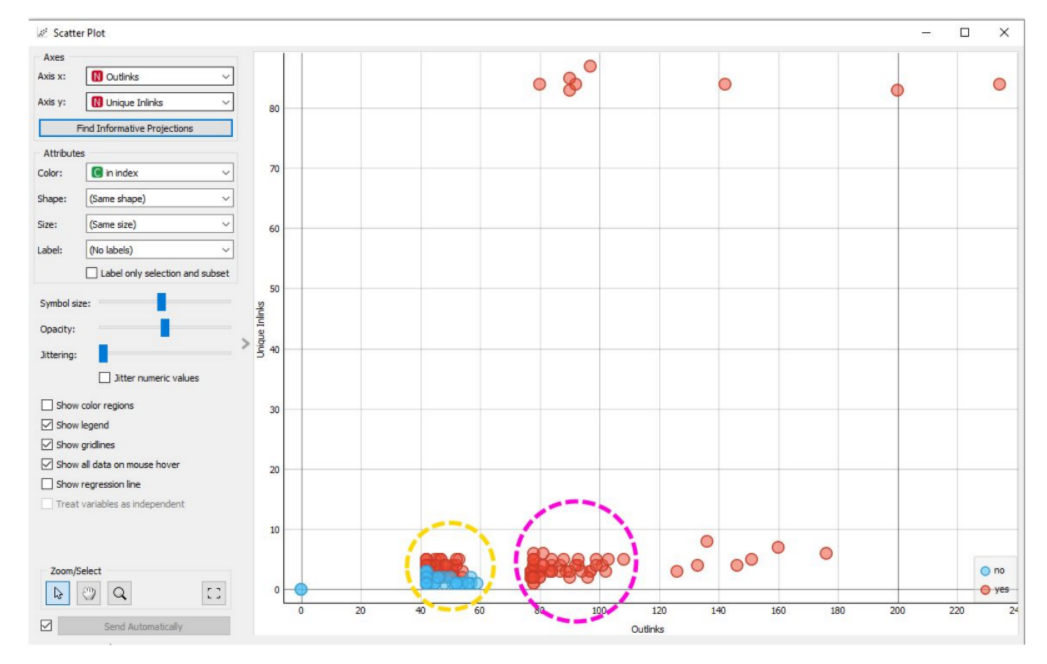
Task: Click the blue 'no' legend marker
Action: click(x=985, y=571)
